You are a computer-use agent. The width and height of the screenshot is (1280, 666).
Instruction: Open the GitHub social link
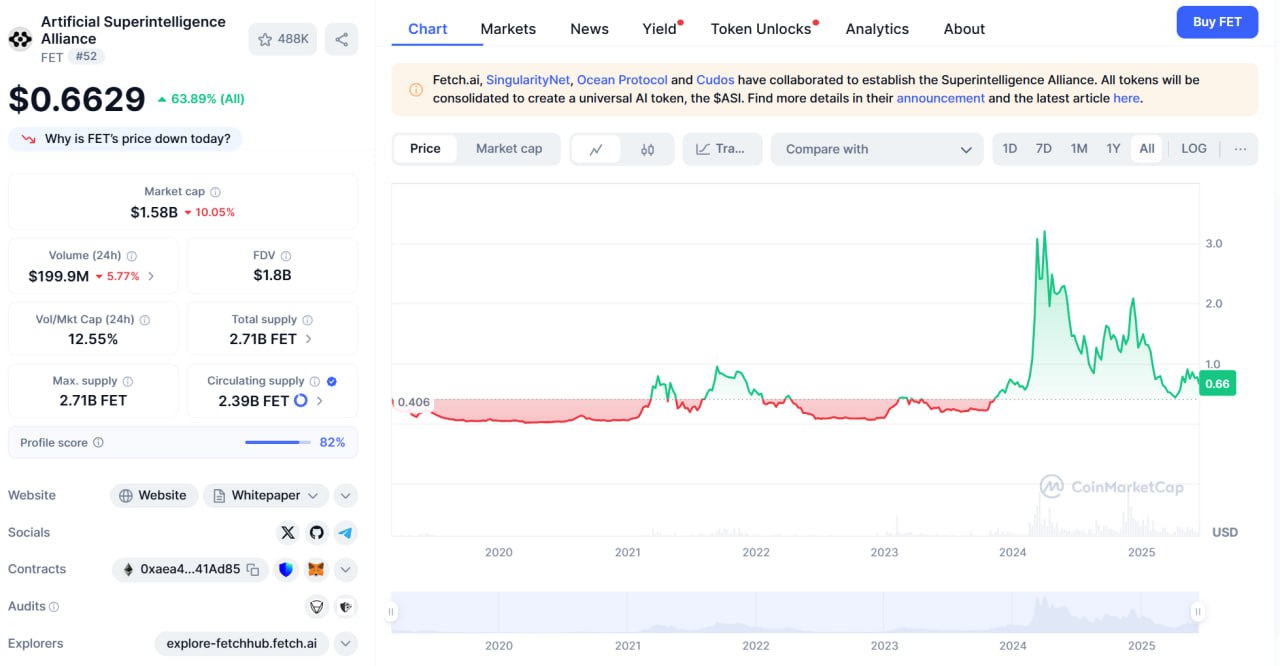(x=317, y=532)
